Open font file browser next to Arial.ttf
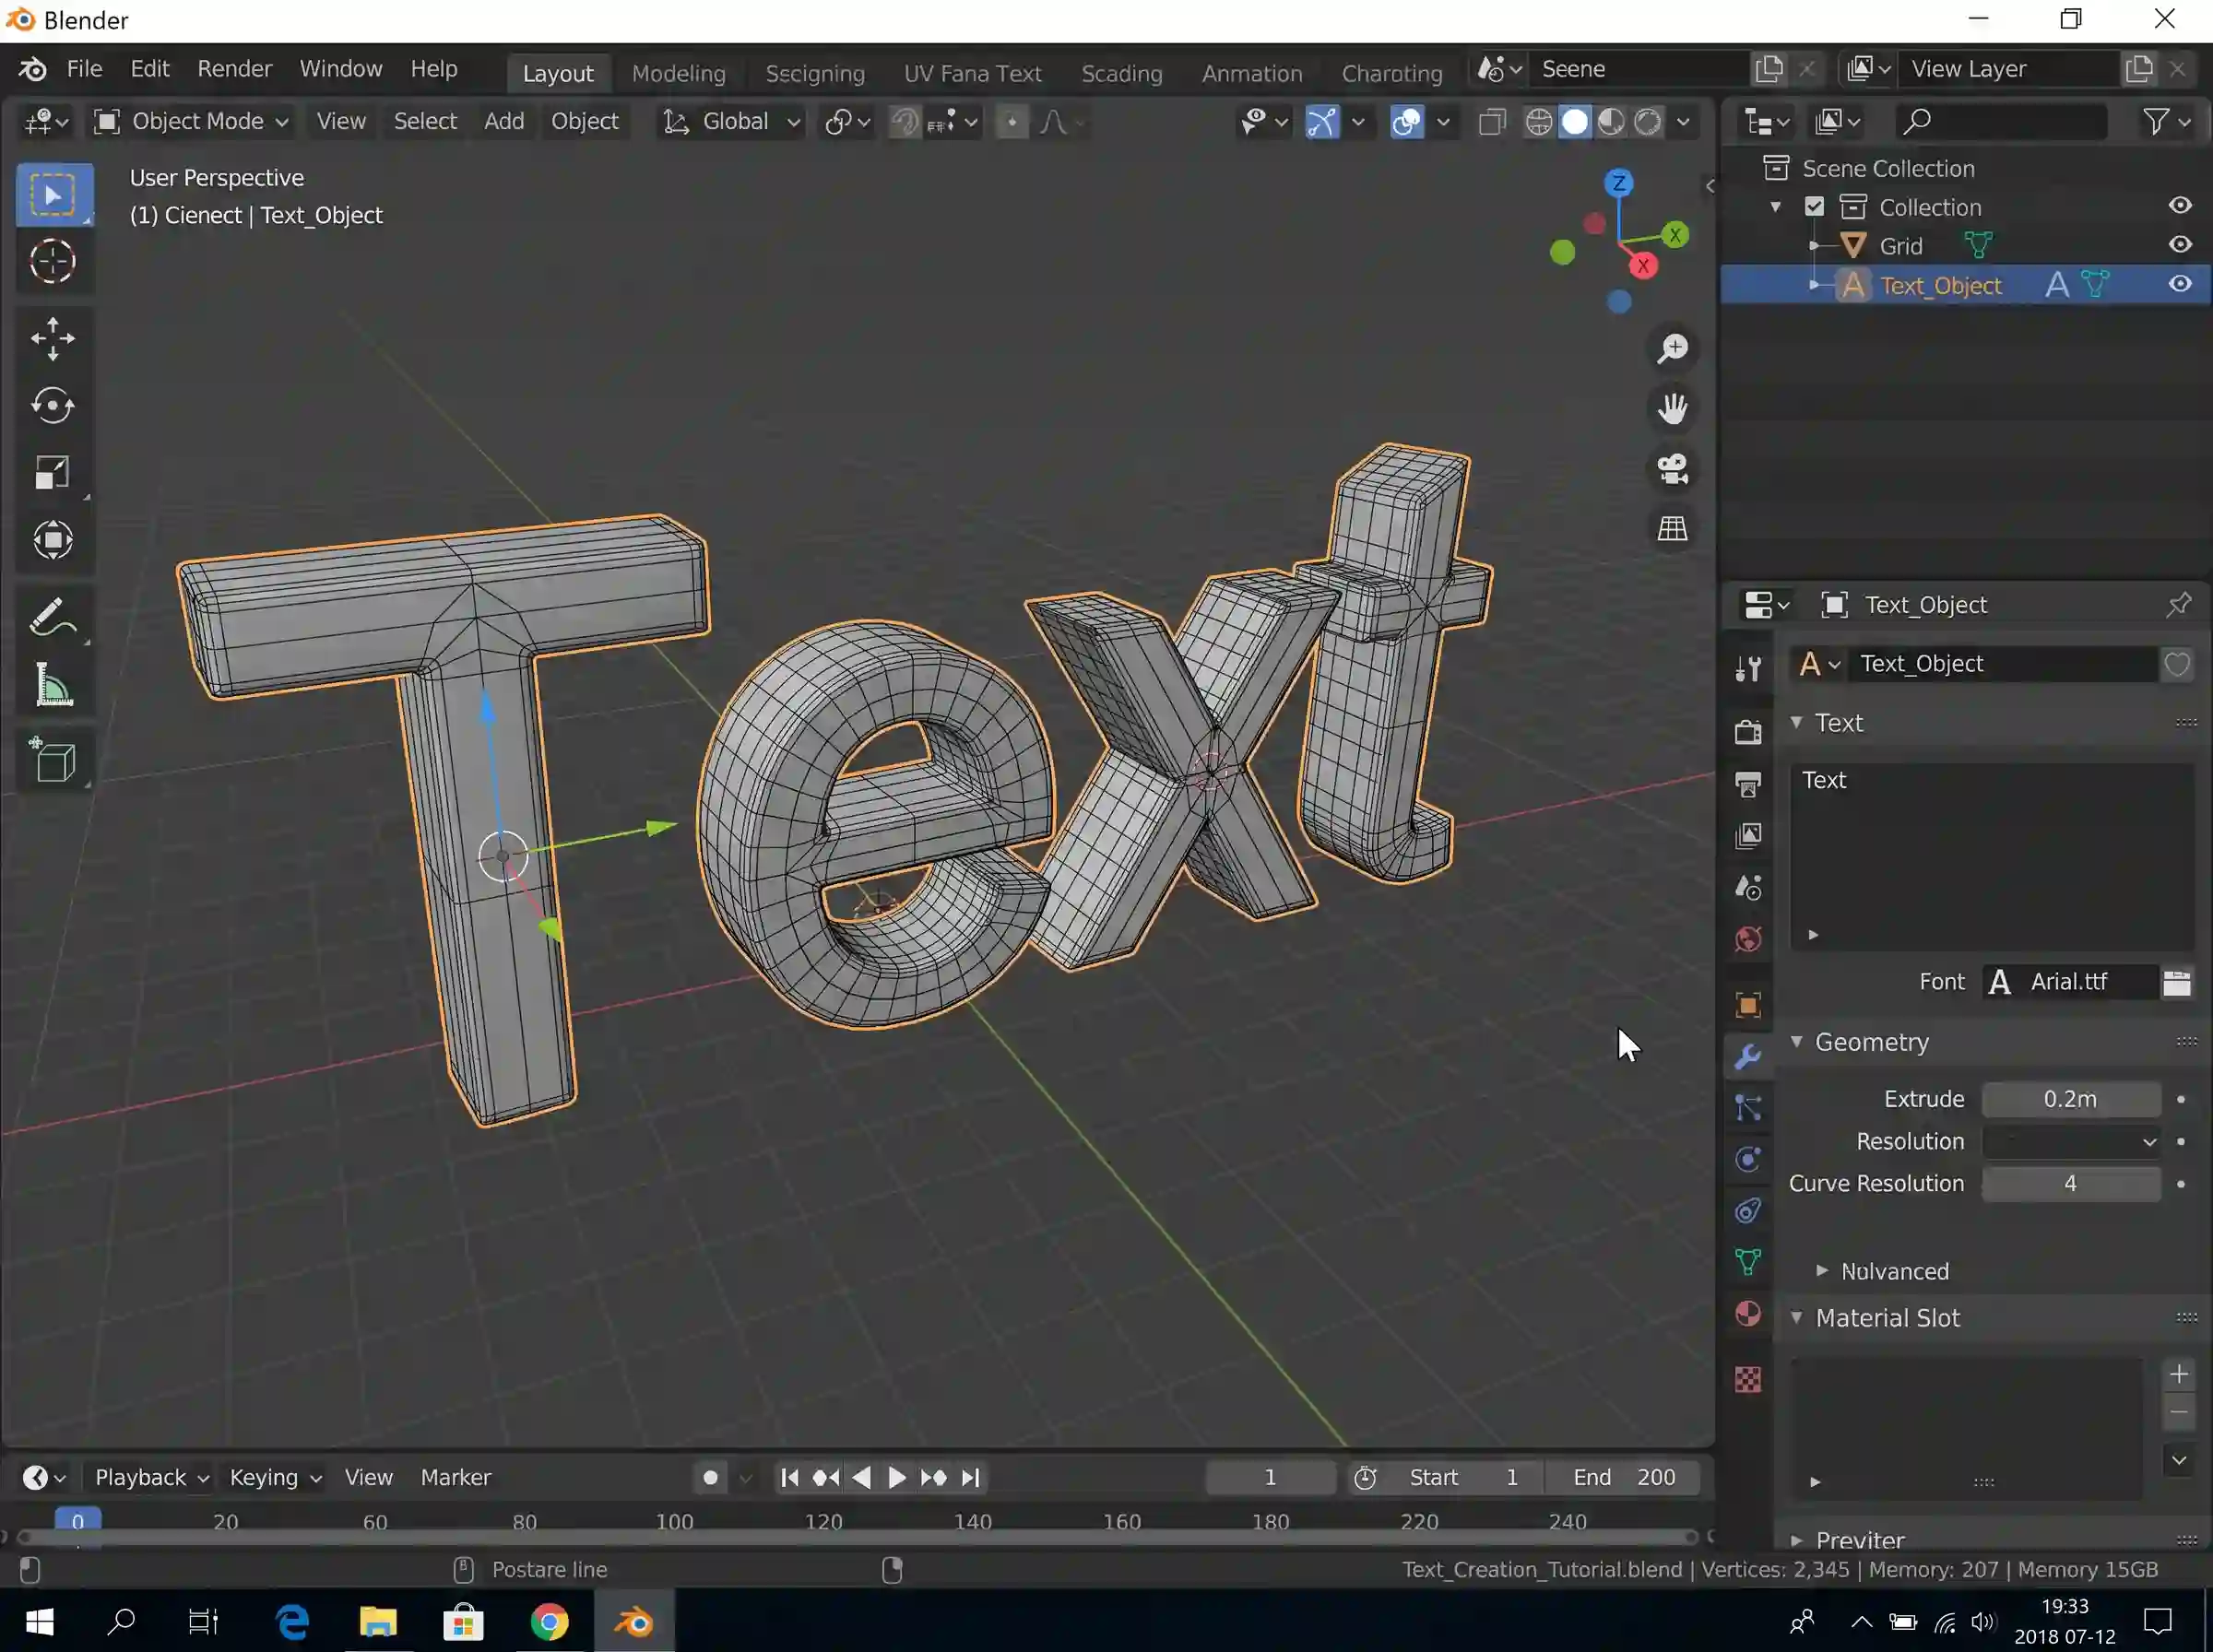2213x1652 pixels. click(2177, 982)
